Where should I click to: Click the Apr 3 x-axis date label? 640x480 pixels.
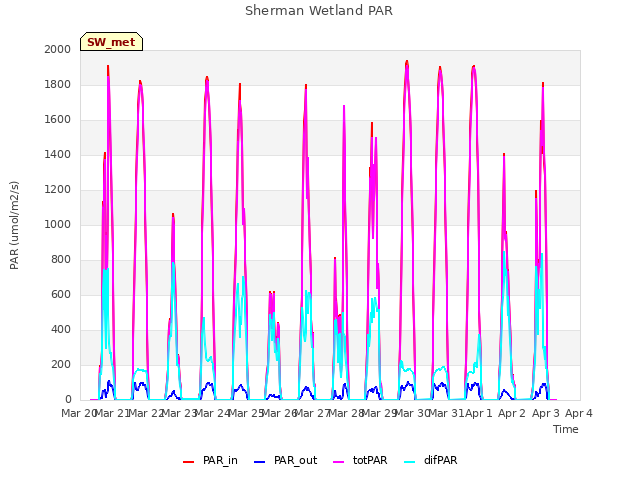click(545, 413)
